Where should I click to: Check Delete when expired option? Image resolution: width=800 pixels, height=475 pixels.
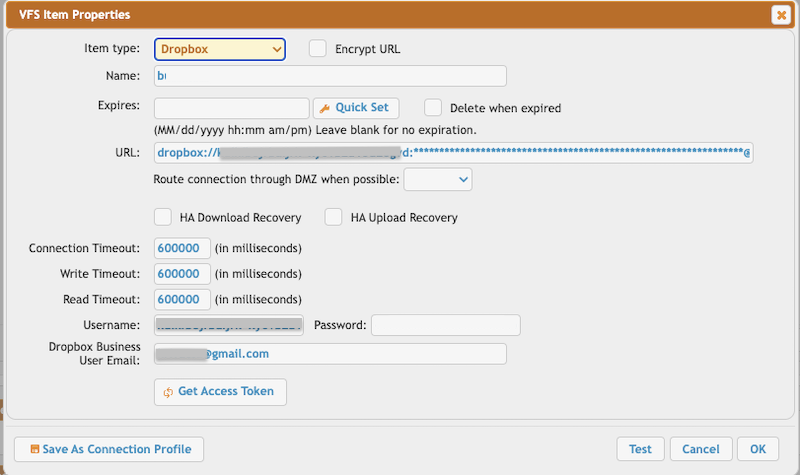tap(433, 108)
